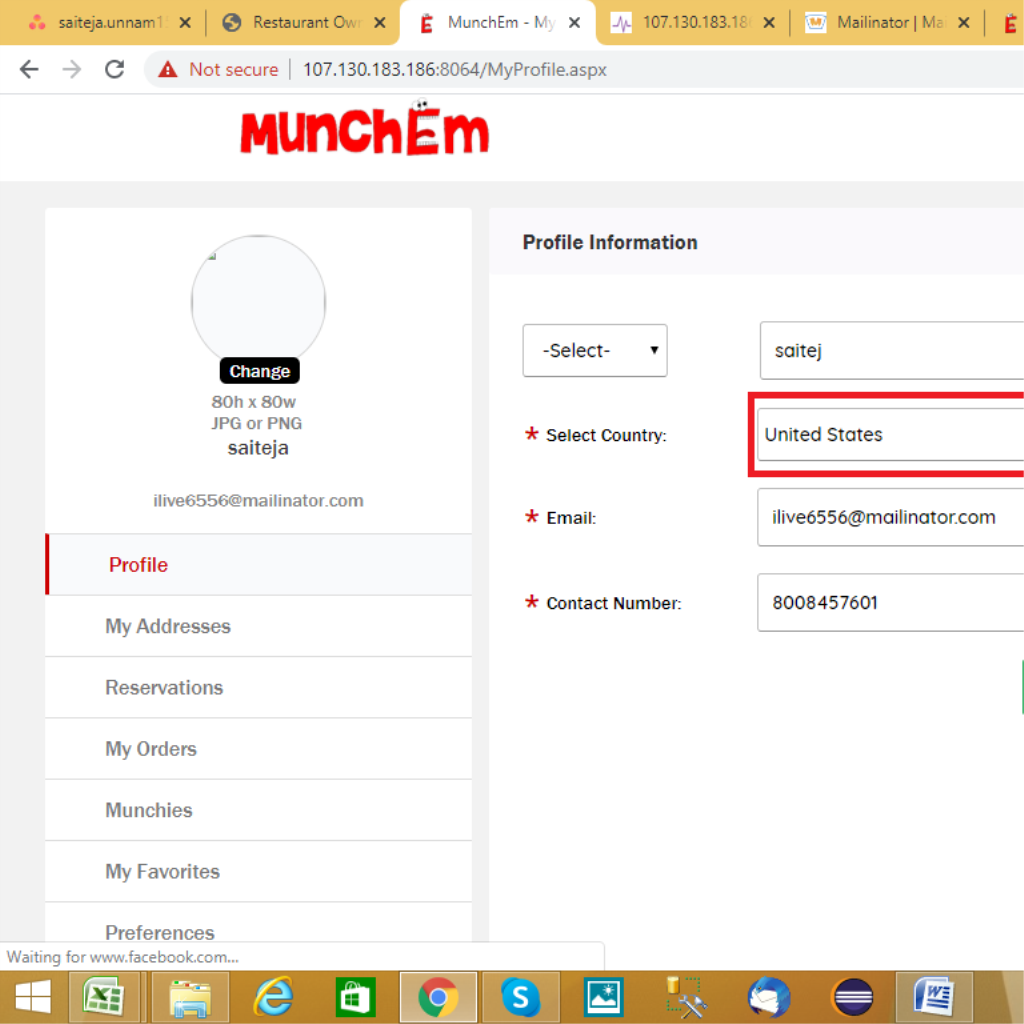This screenshot has width=1024, height=1024.
Task: Click the Email input field
Action: pyautogui.click(x=890, y=517)
